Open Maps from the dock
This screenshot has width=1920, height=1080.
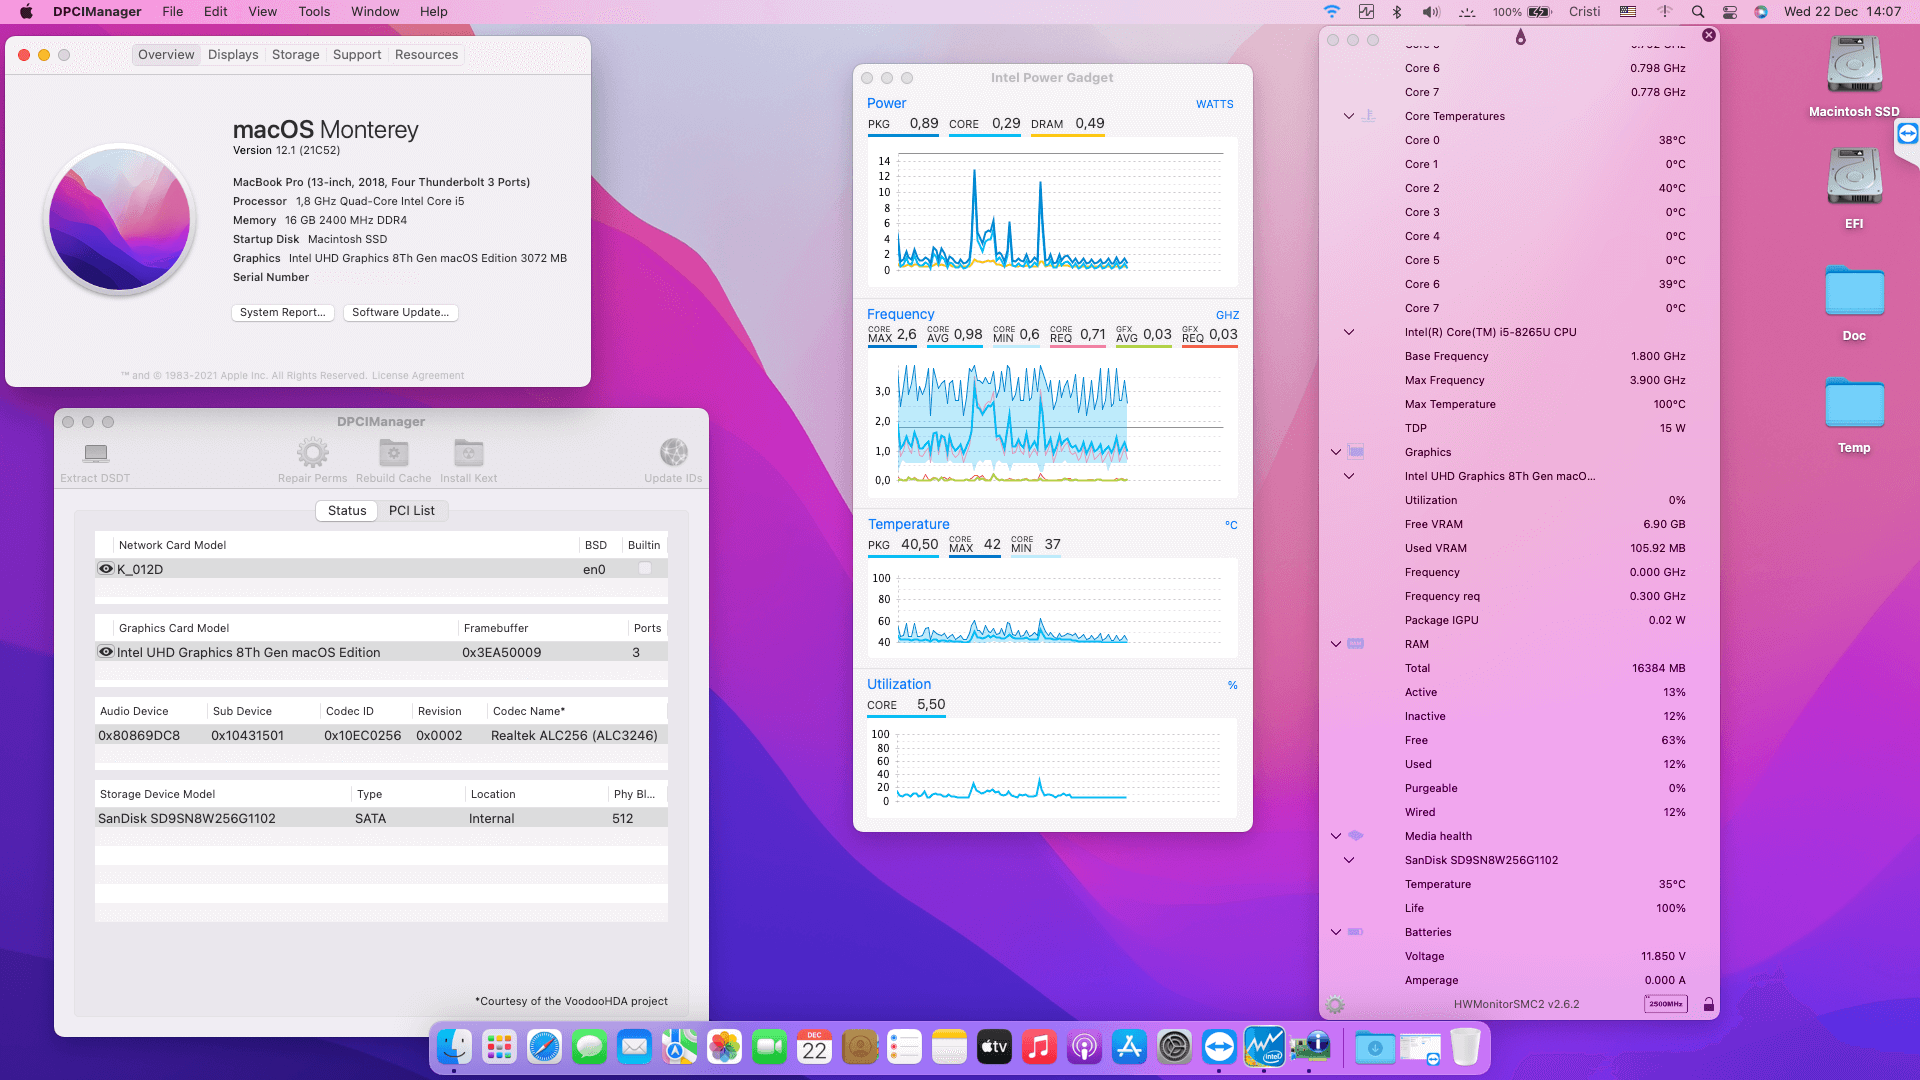click(679, 1047)
